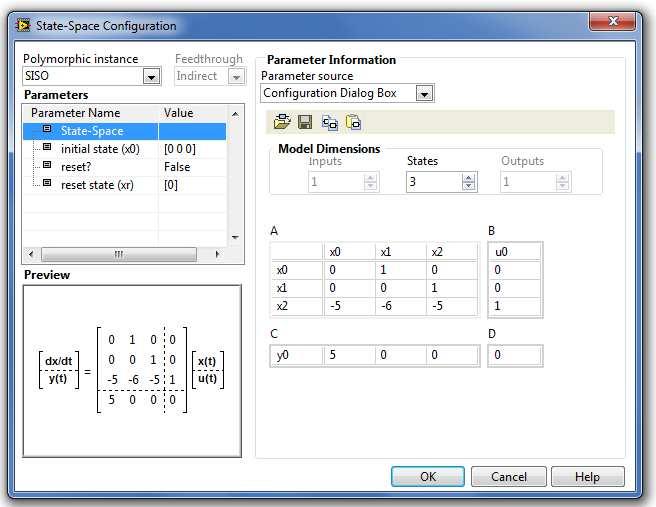Screen dimensions: 656x507
Task: Click matrix A cell row x2 column x2
Action: [x=452, y=306]
